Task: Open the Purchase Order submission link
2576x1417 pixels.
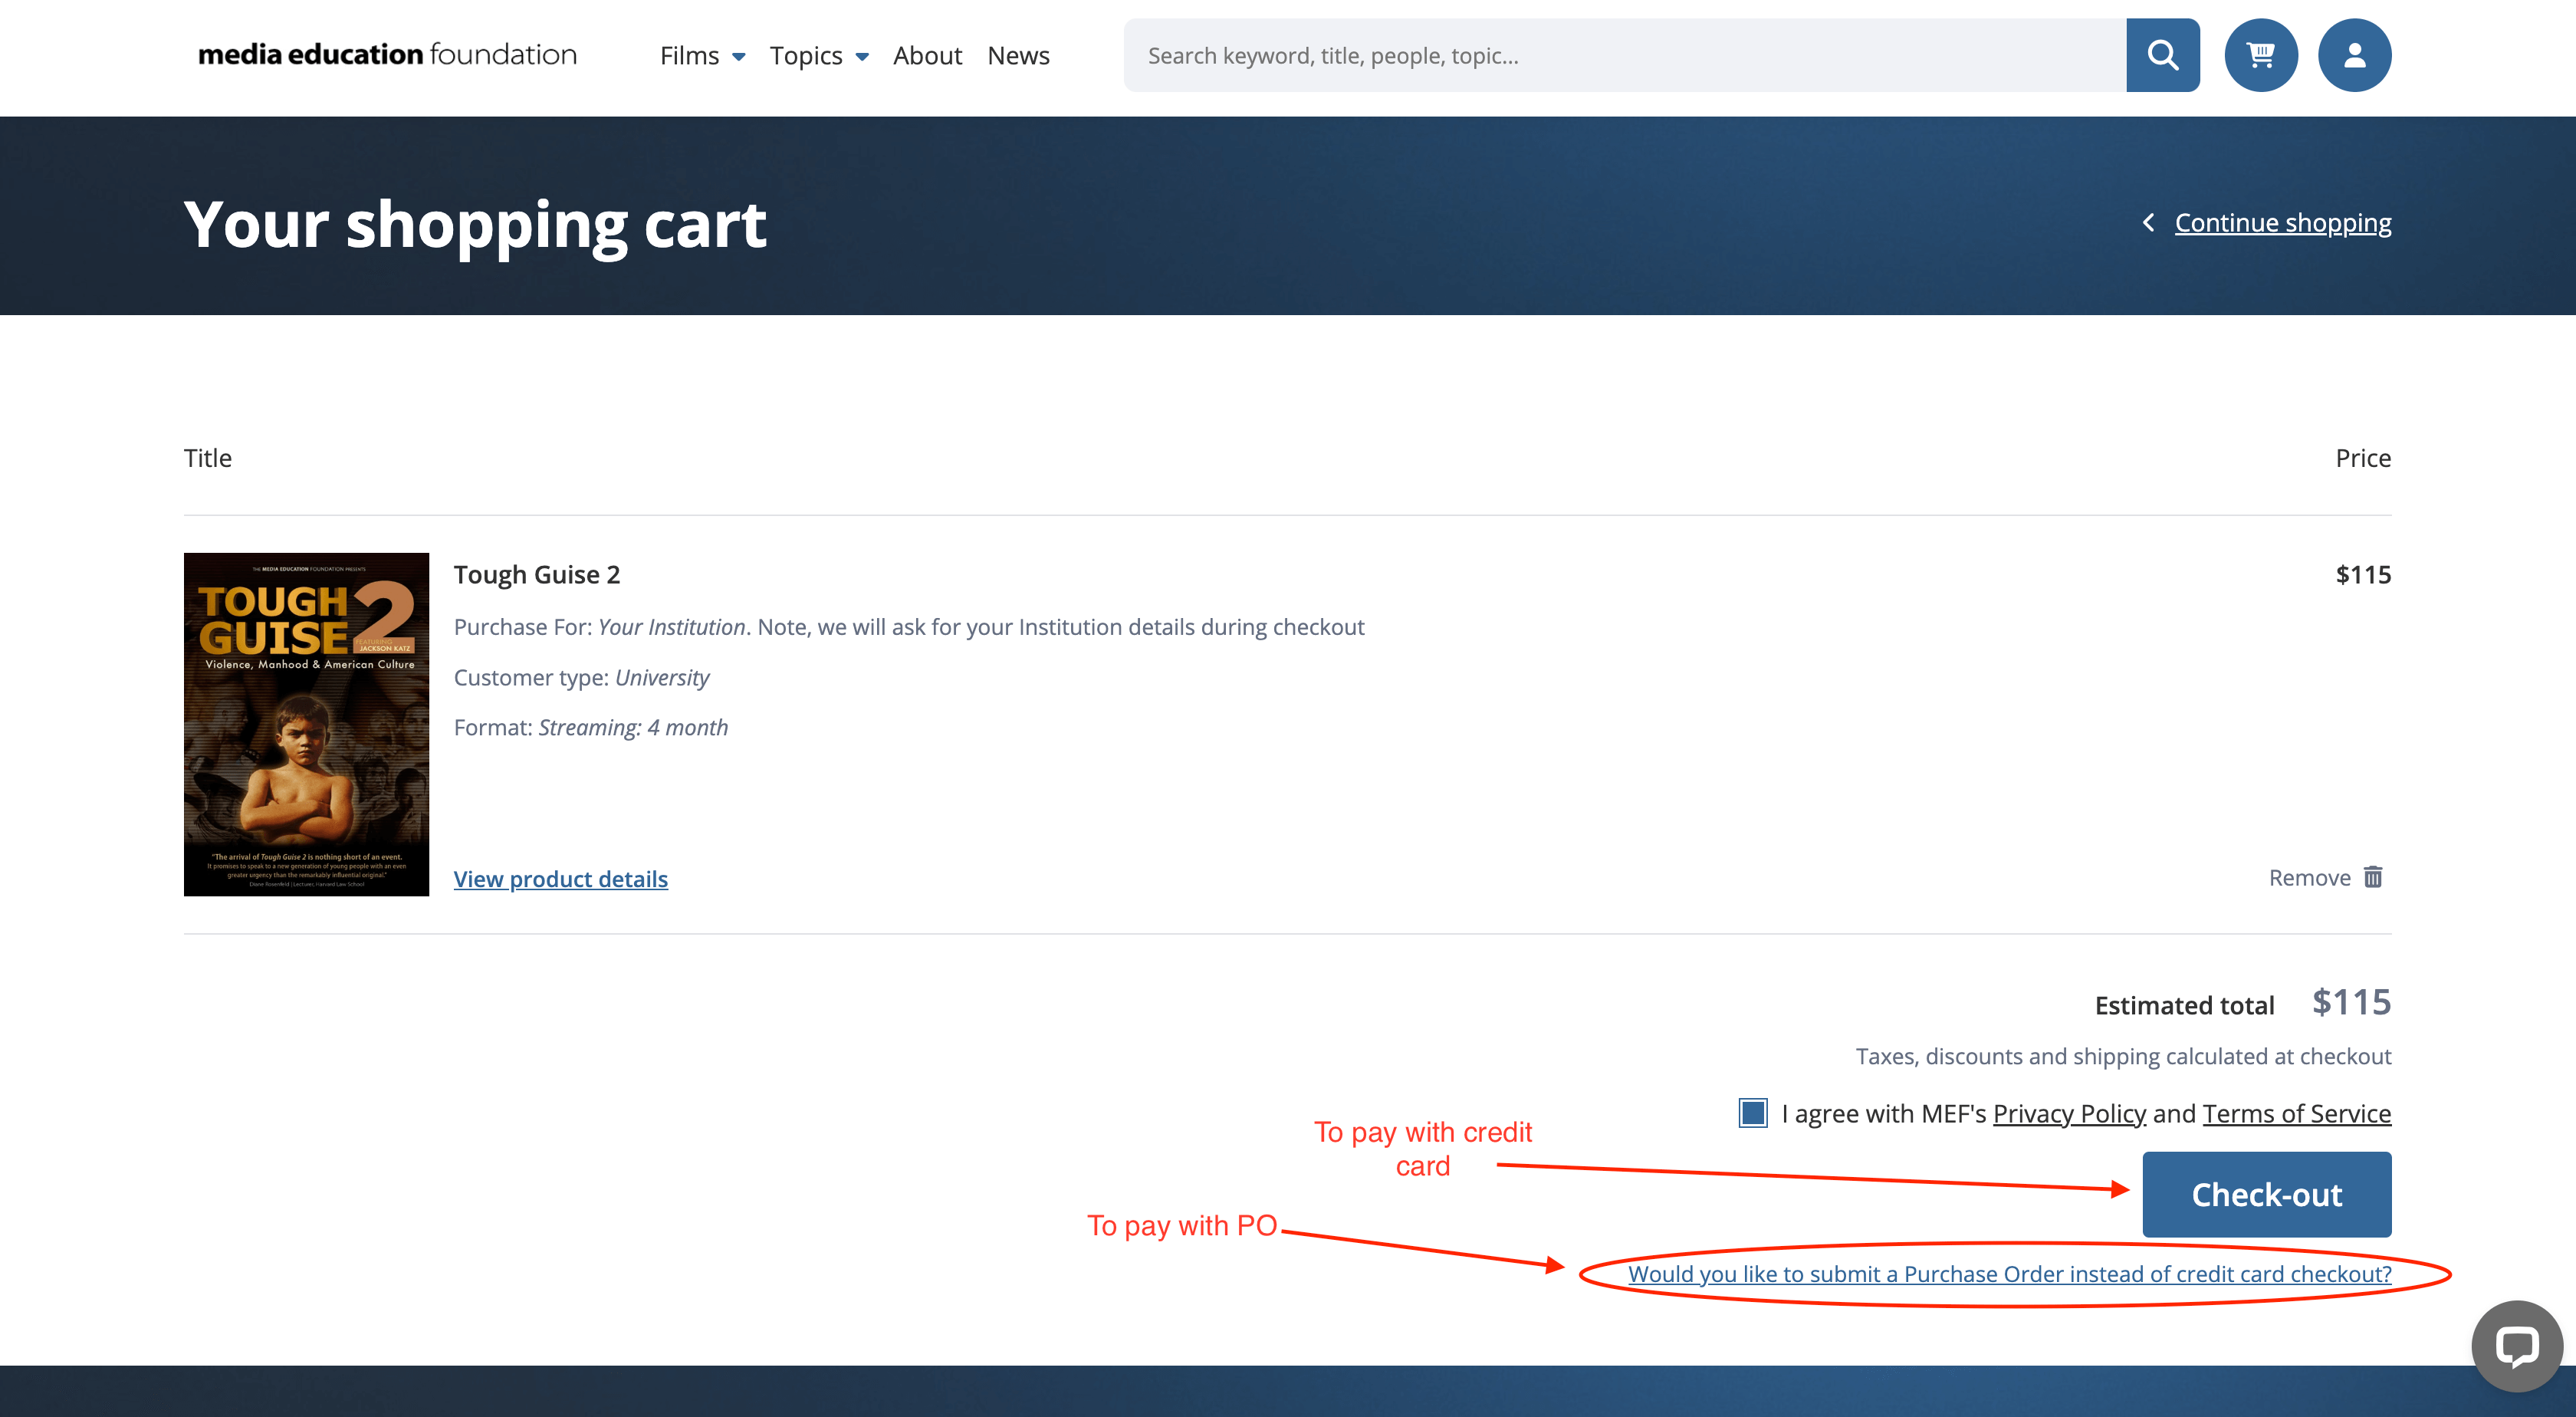Action: tap(2010, 1274)
